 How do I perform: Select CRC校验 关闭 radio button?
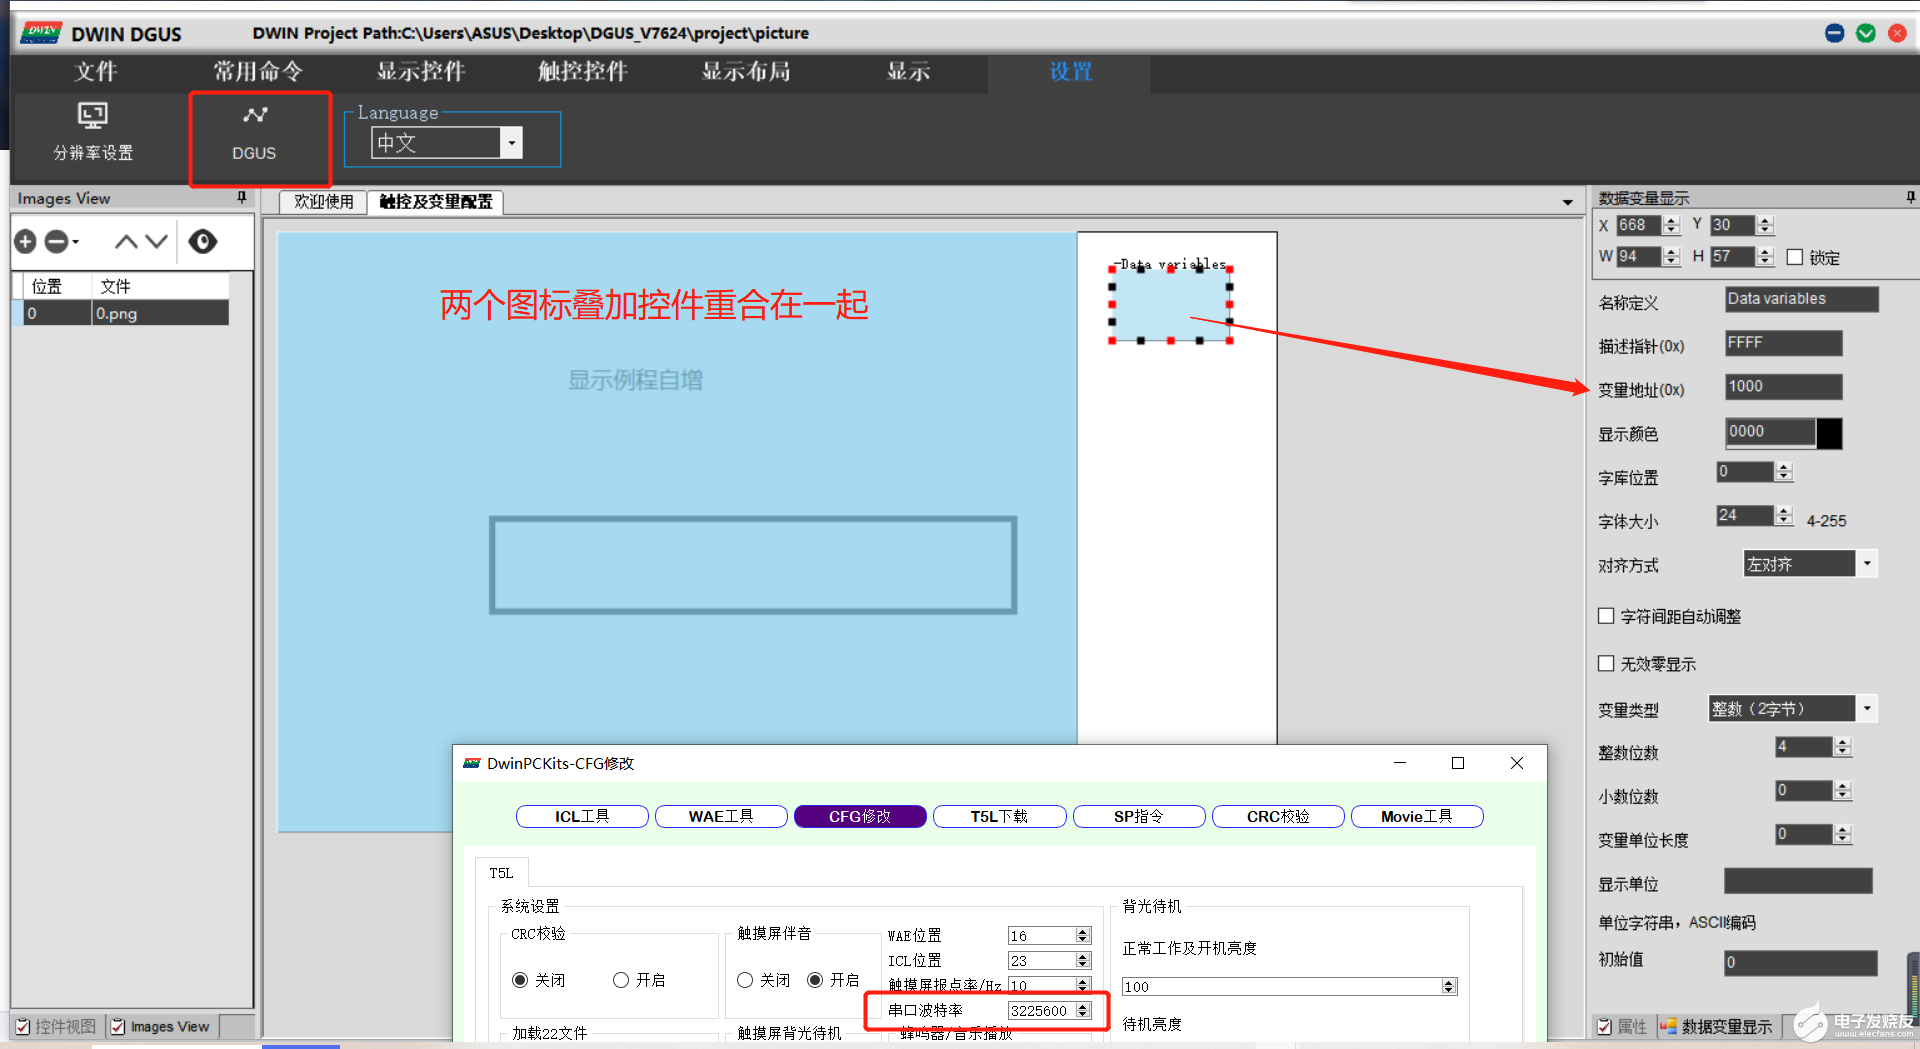[x=520, y=980]
